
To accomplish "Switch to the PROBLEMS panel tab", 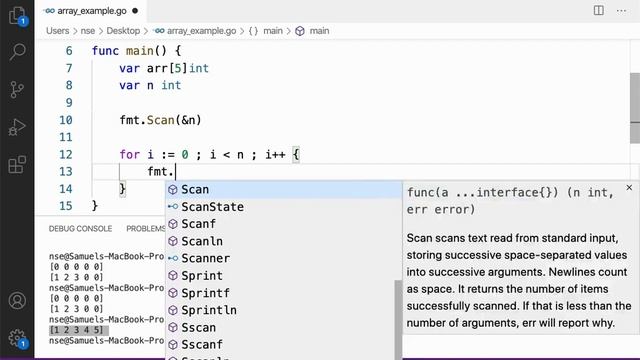I will (146, 229).
